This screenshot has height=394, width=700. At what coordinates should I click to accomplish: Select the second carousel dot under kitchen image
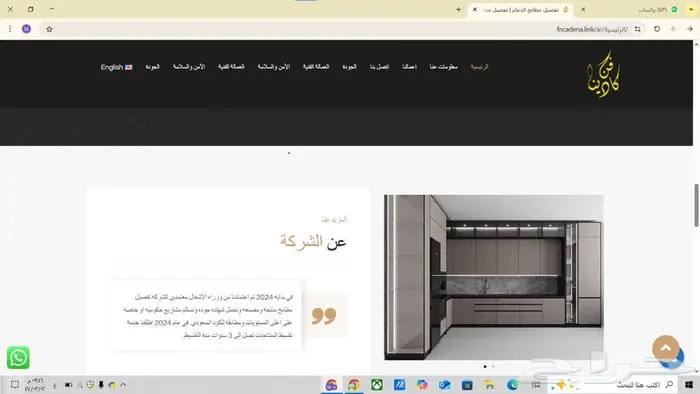[493, 367]
